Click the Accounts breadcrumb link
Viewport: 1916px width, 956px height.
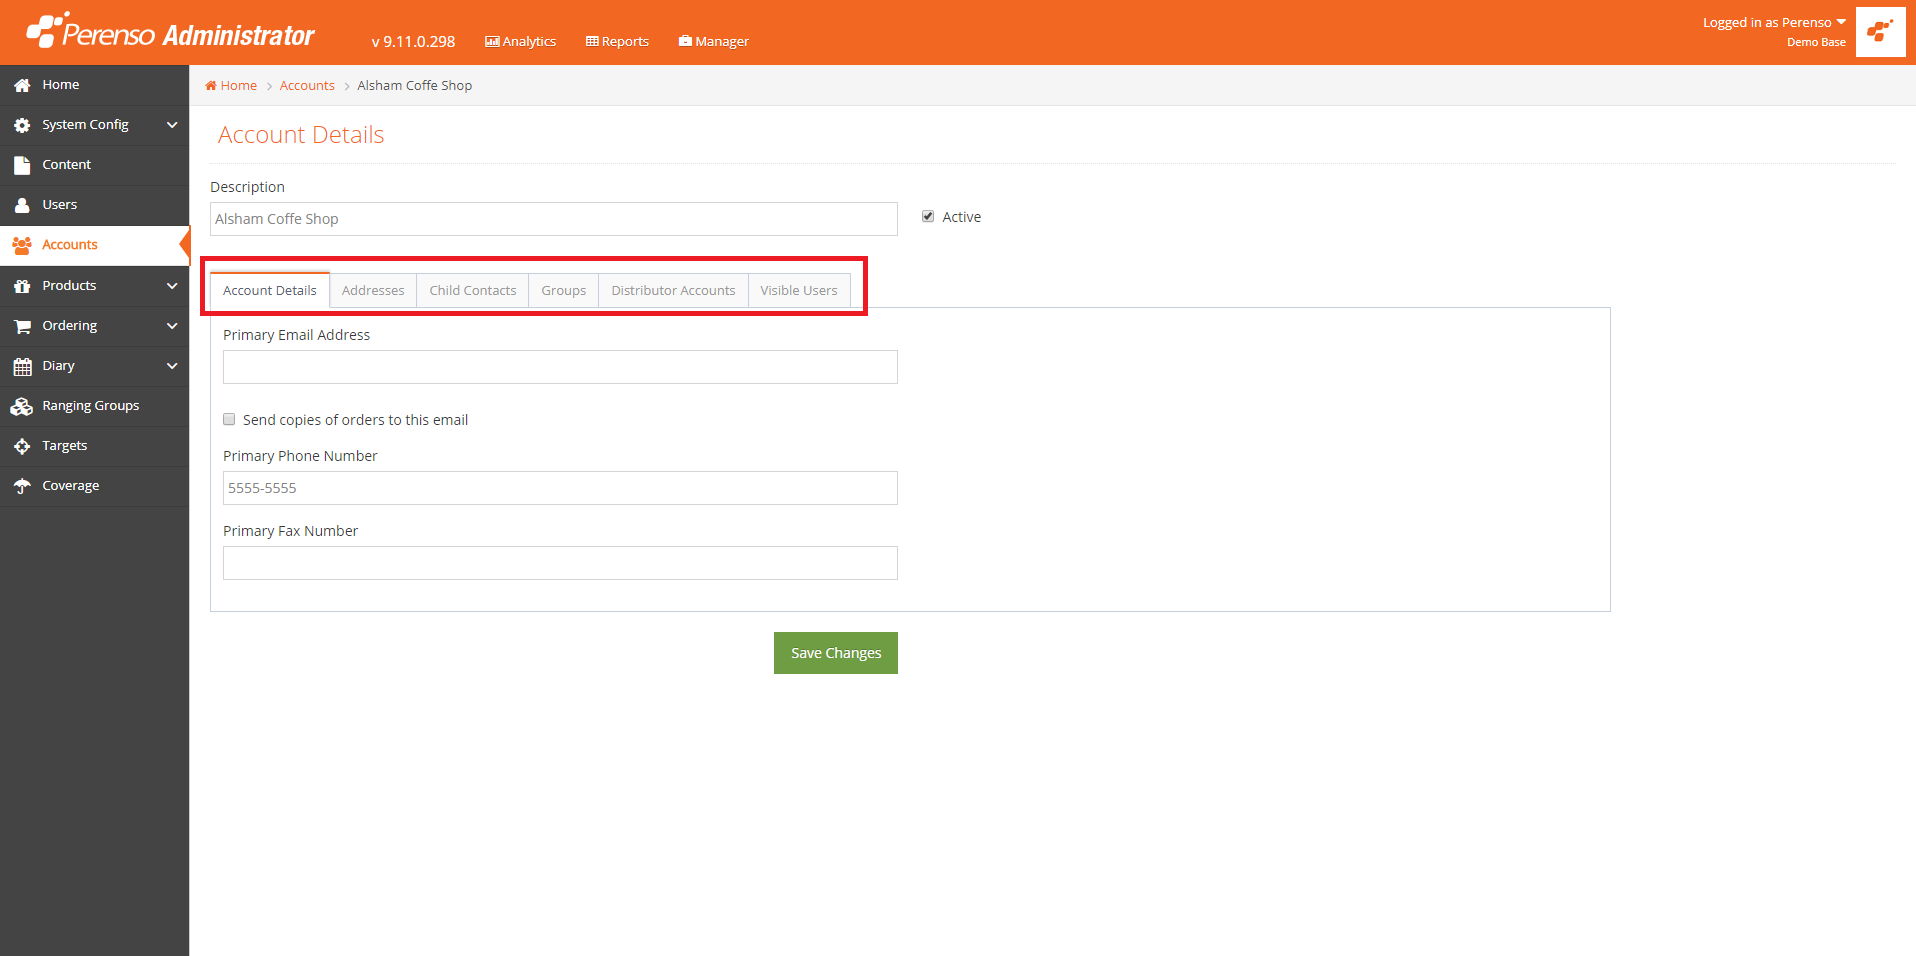(x=307, y=86)
